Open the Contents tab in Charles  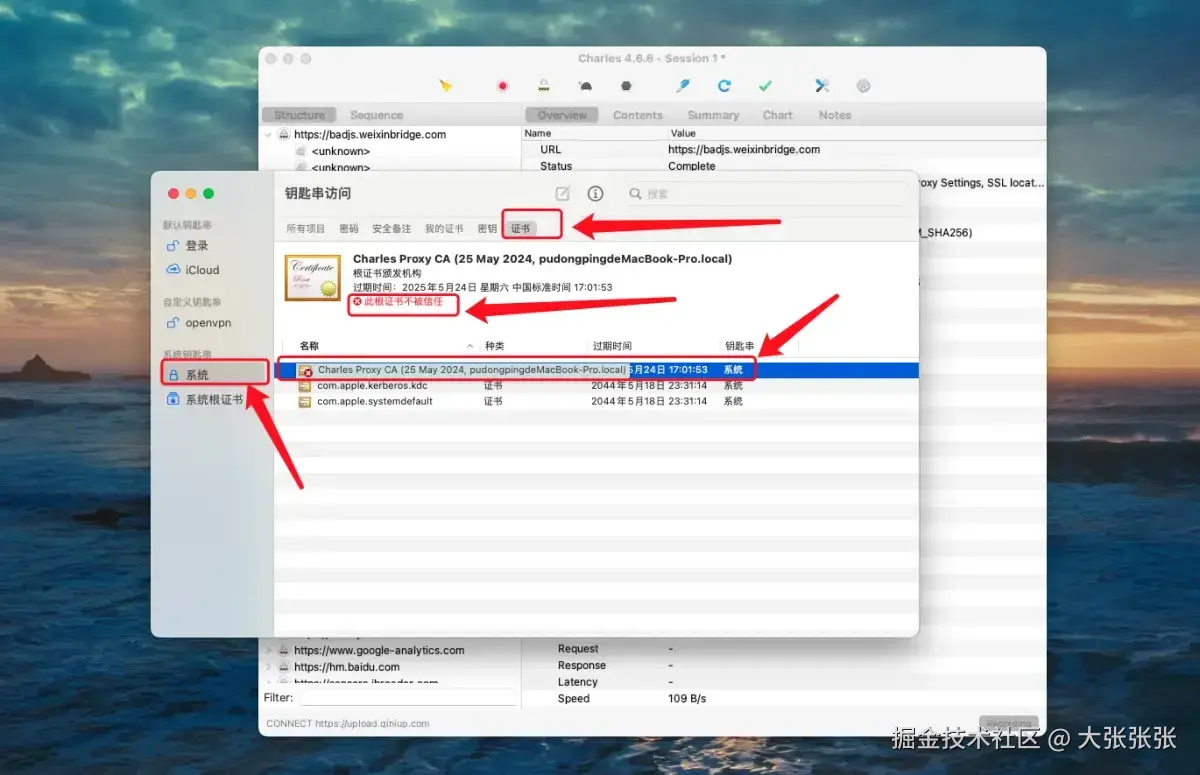pyautogui.click(x=638, y=115)
